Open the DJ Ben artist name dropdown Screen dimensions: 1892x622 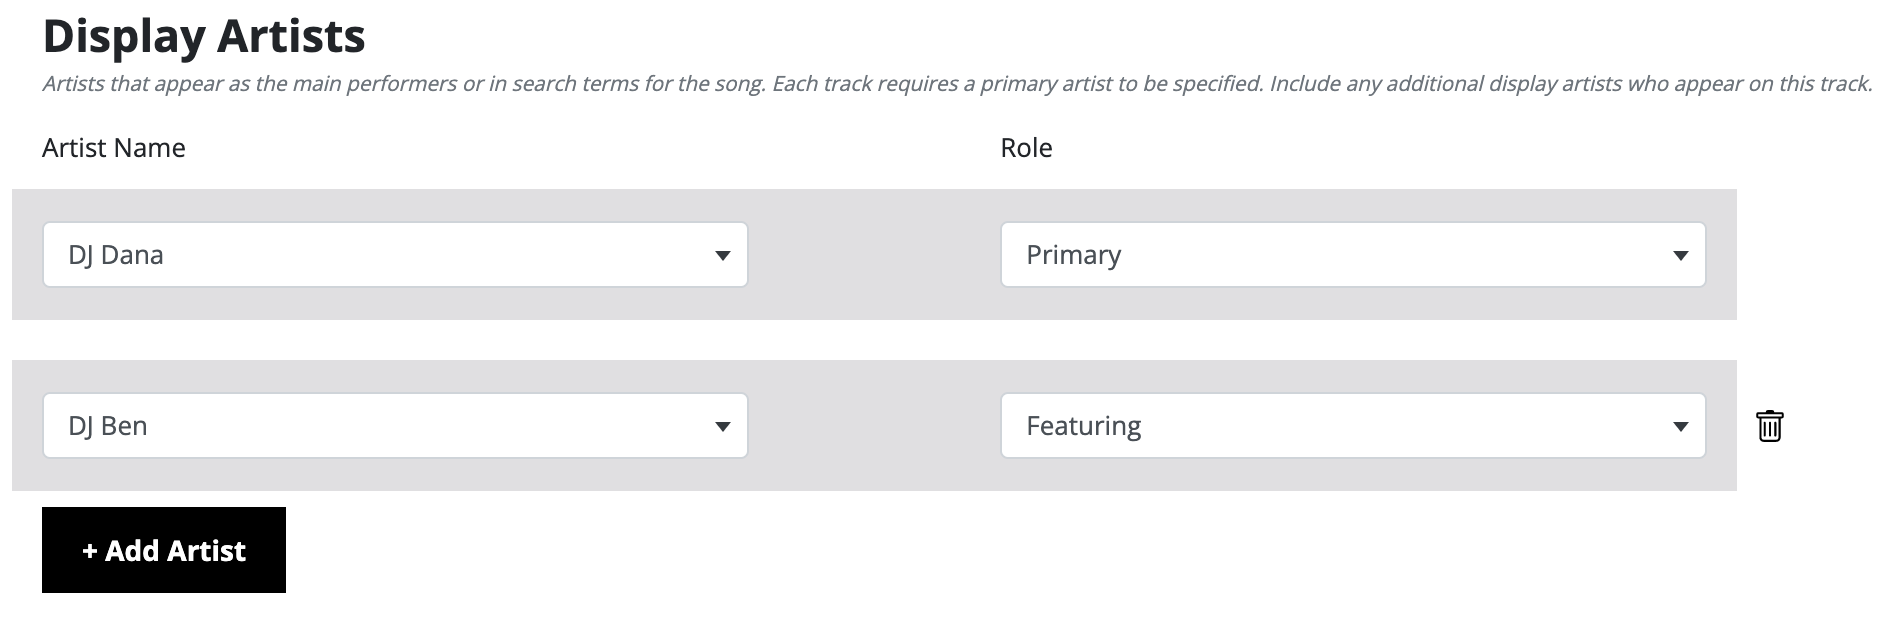tap(395, 426)
